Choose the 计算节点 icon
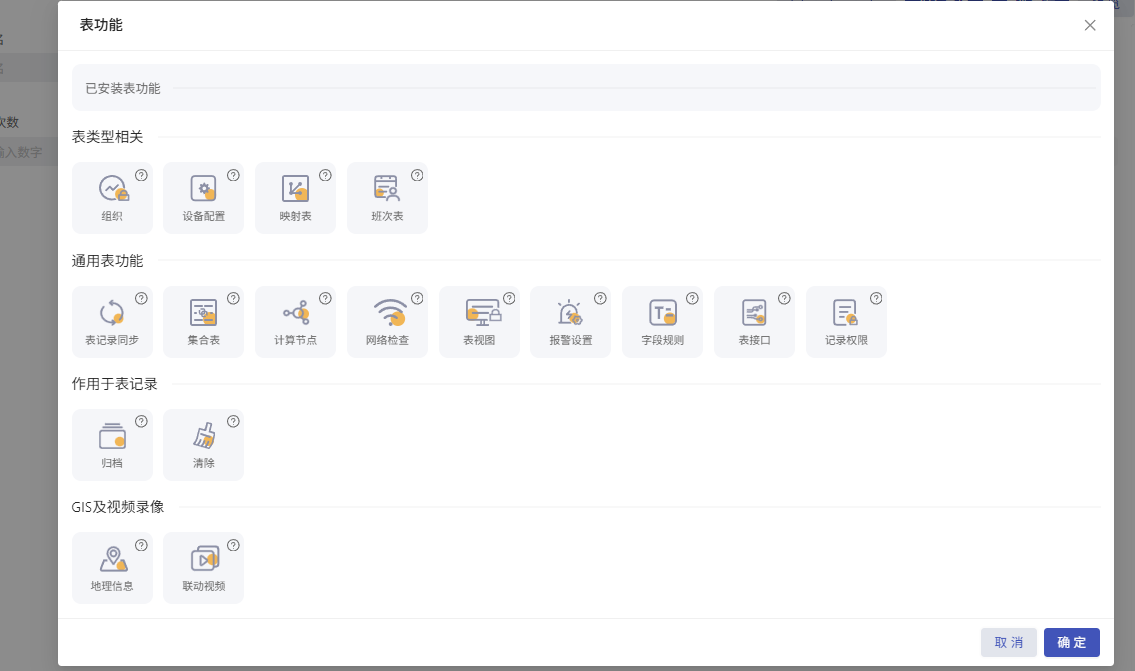Viewport: 1135px width, 671px height. (296, 313)
